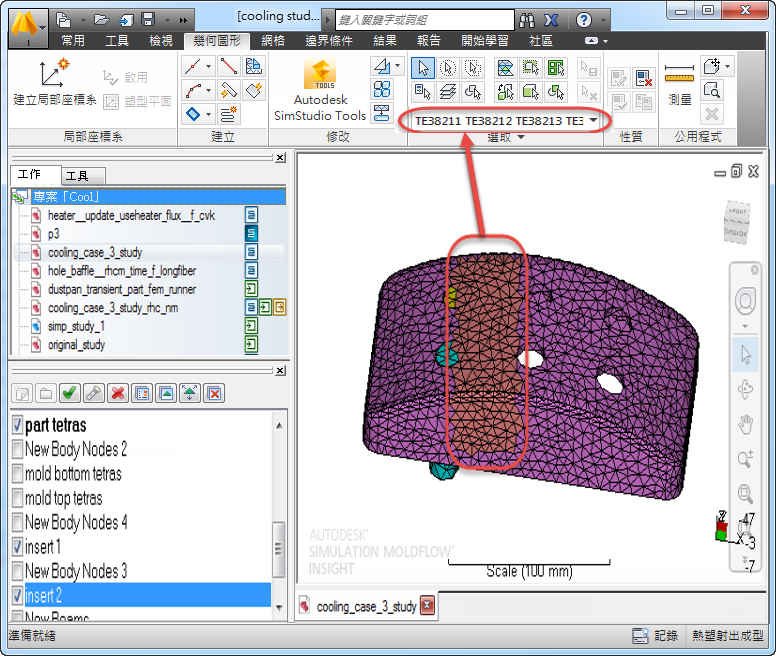The width and height of the screenshot is (776, 656).
Task: Select the simp_study_1 study
Action: 76,326
